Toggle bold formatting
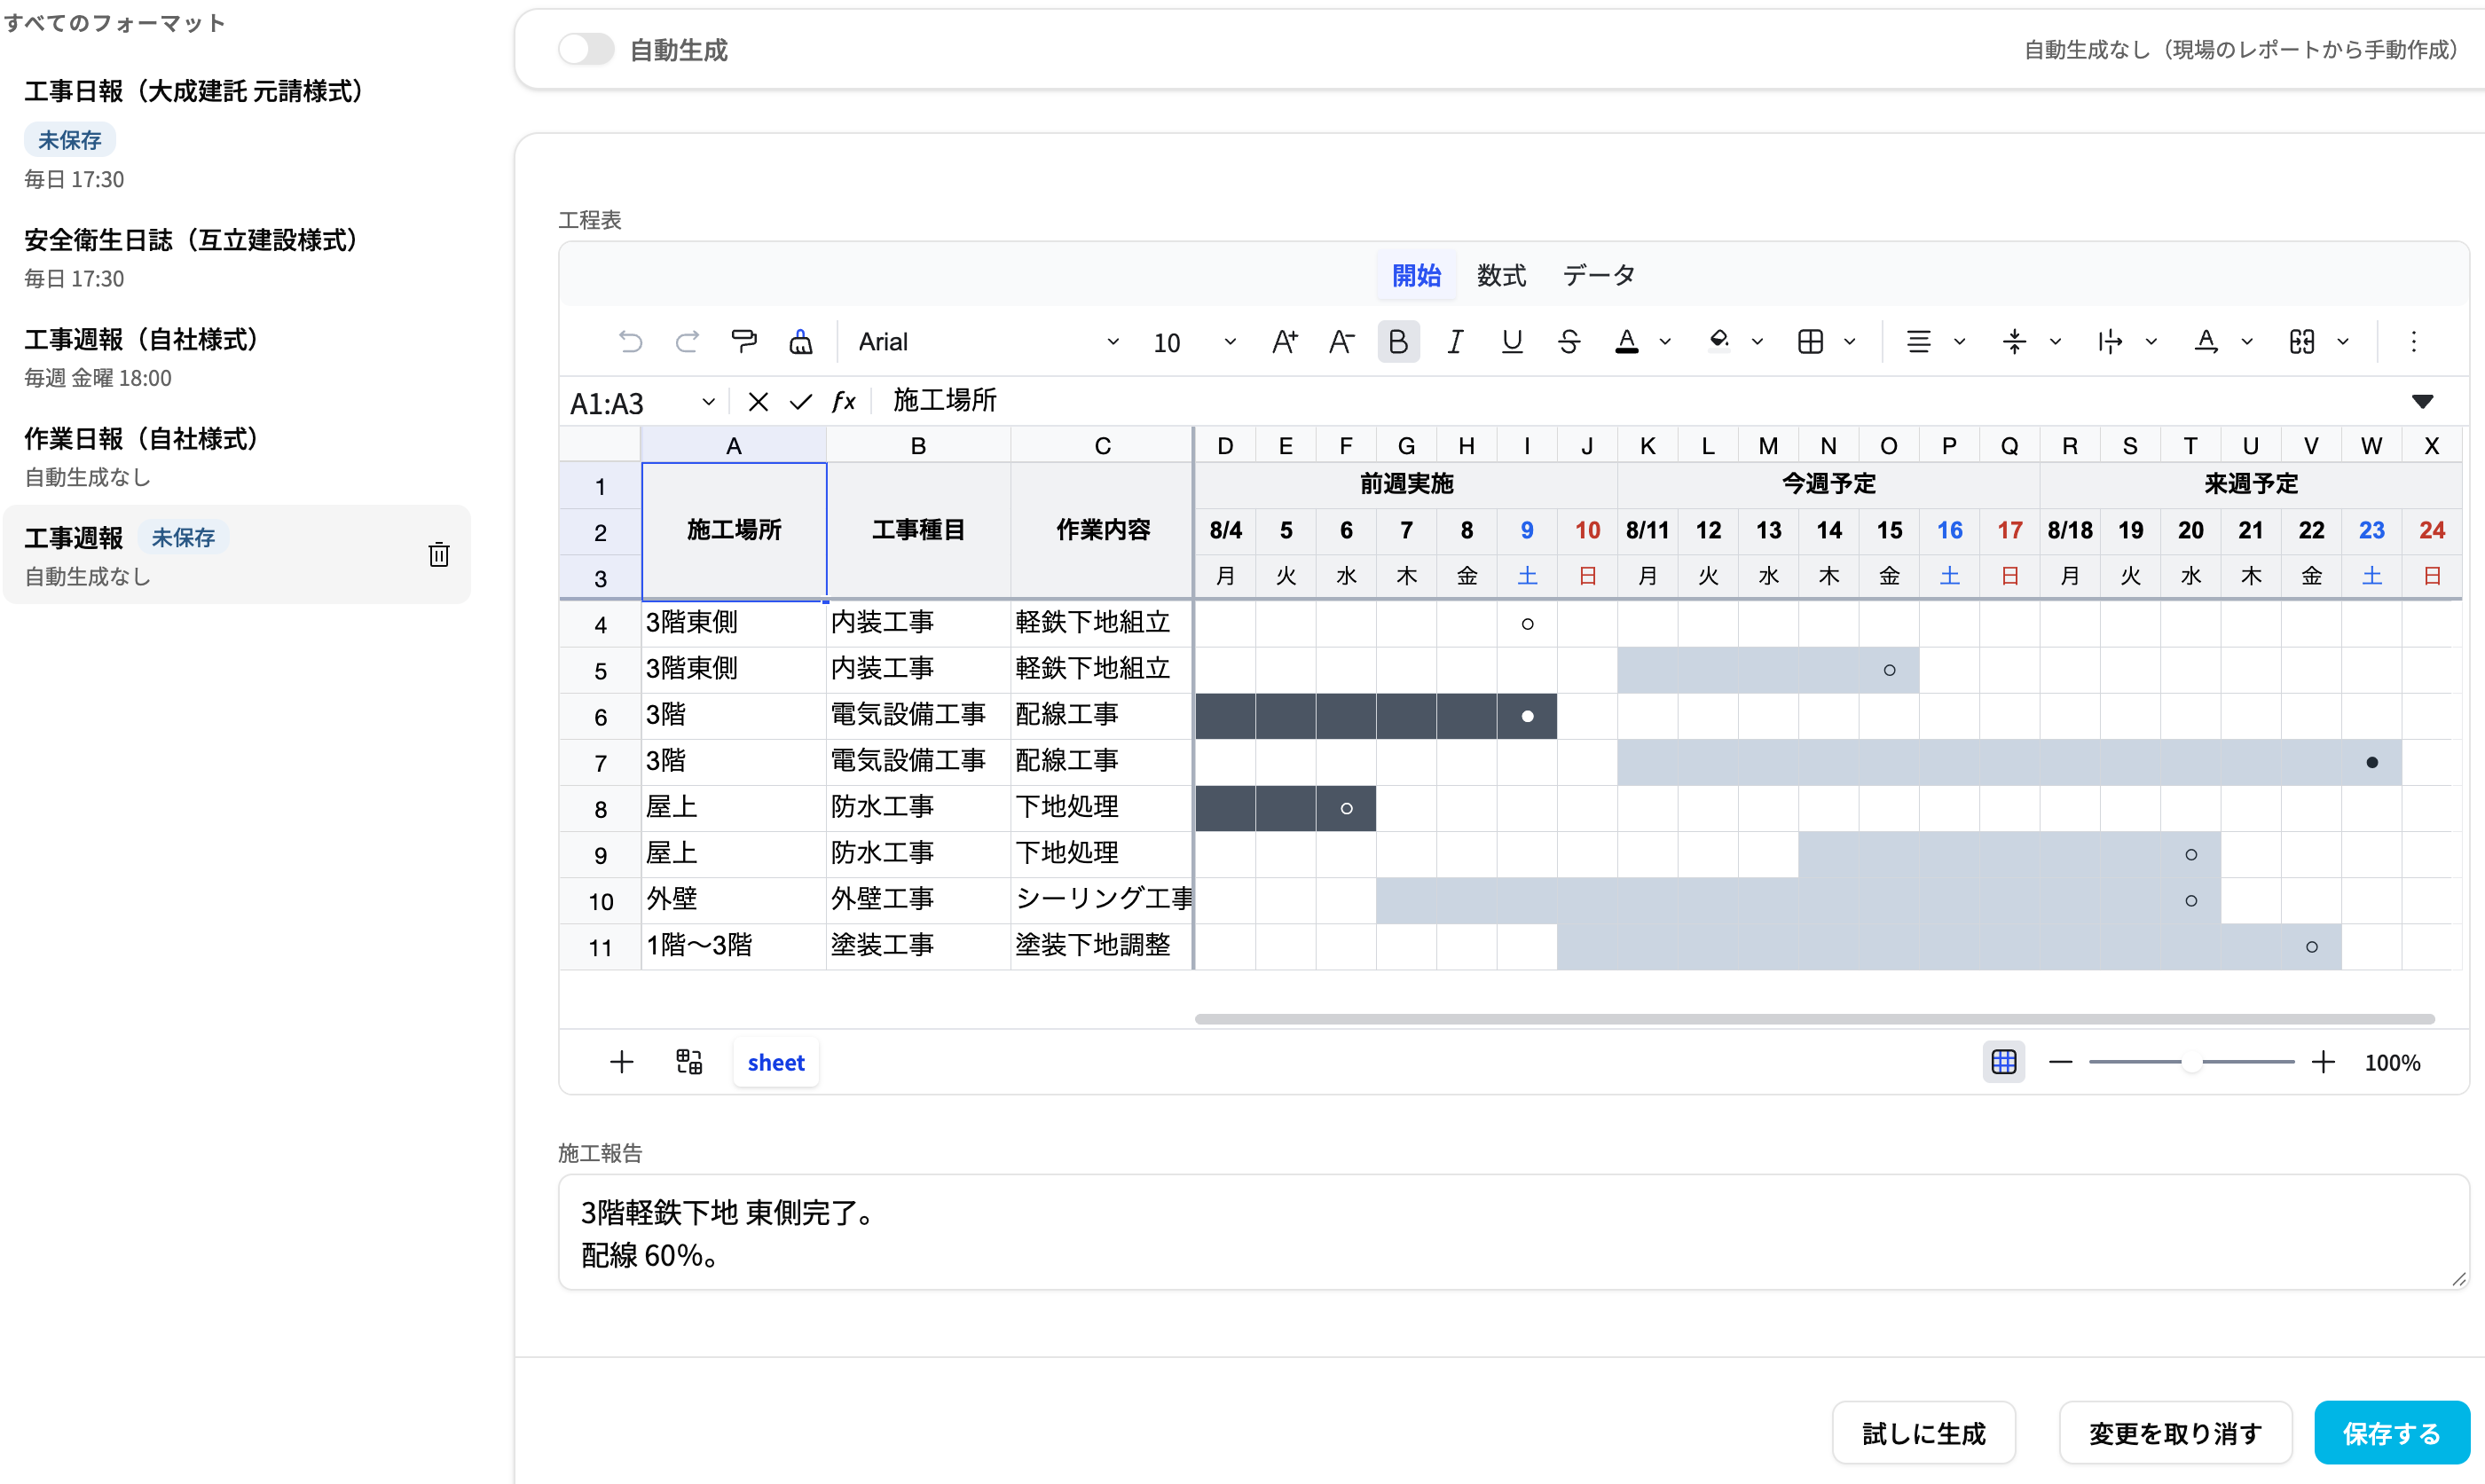Image resolution: width=2485 pixels, height=1484 pixels. click(1398, 342)
